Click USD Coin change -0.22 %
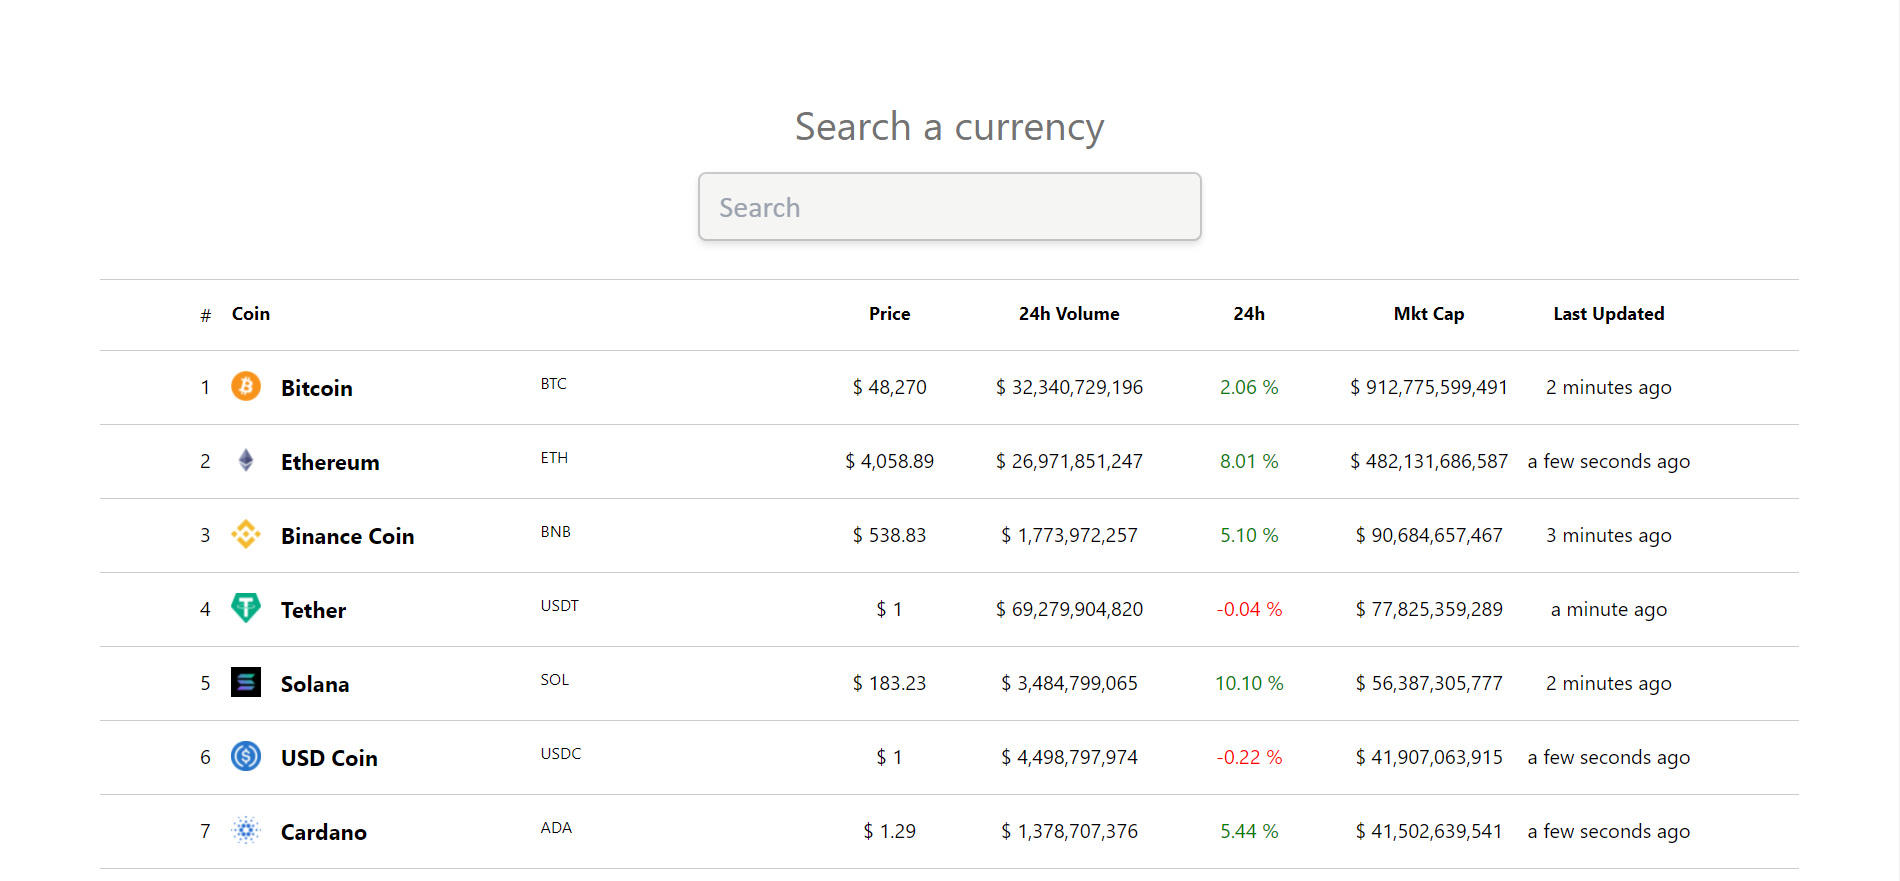This screenshot has width=1900, height=881. tap(1249, 757)
